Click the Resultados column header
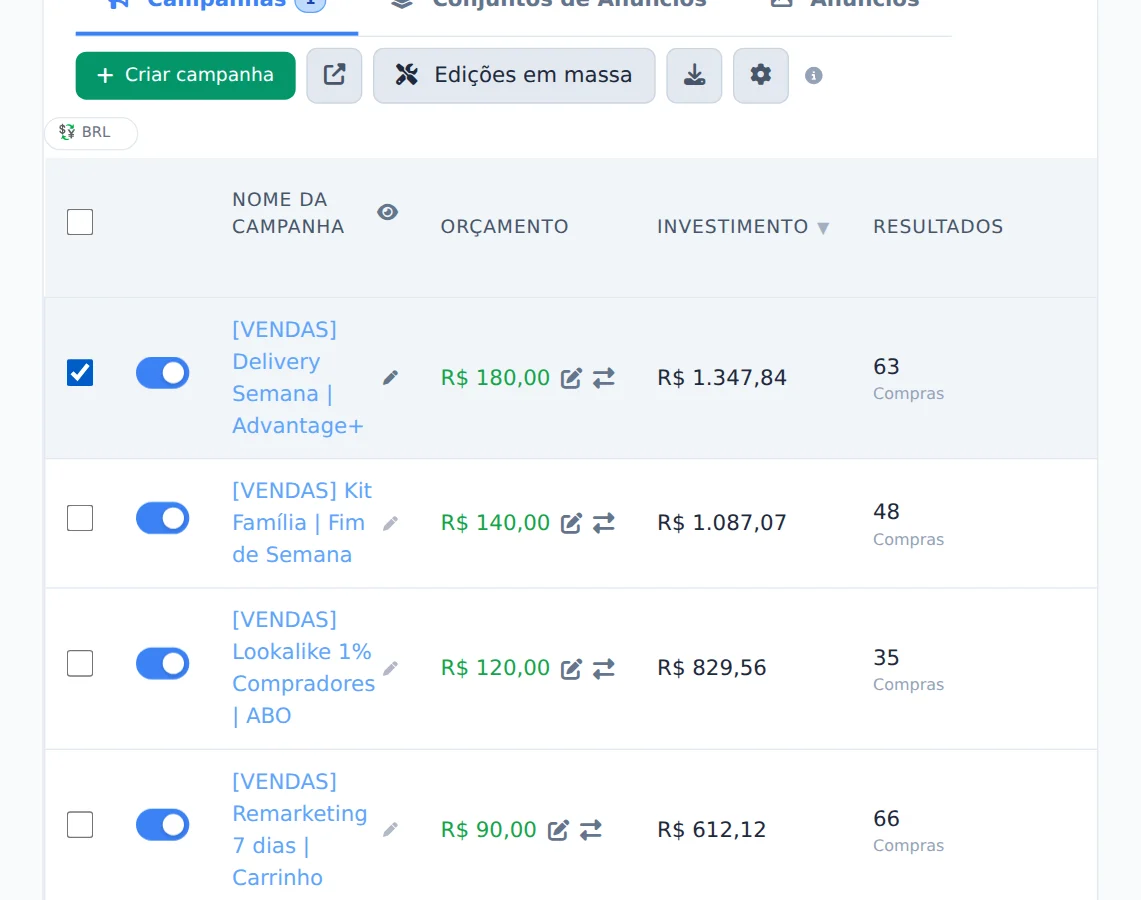The width and height of the screenshot is (1141, 900). tap(938, 226)
